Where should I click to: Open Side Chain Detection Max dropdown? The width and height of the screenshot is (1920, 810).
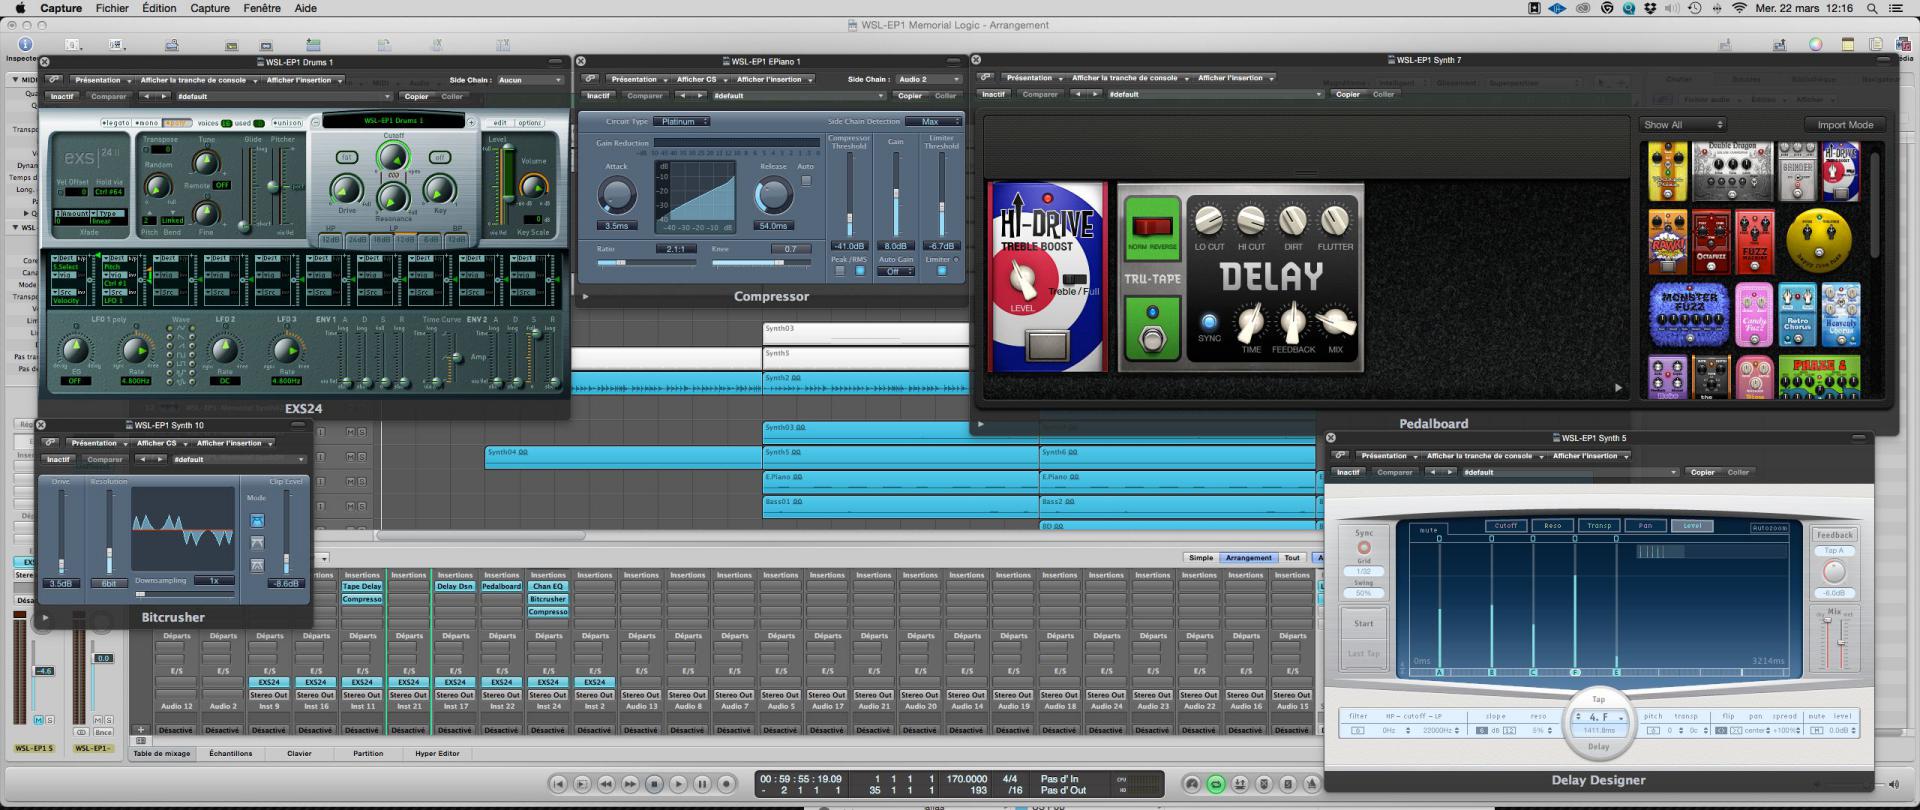pyautogui.click(x=933, y=121)
